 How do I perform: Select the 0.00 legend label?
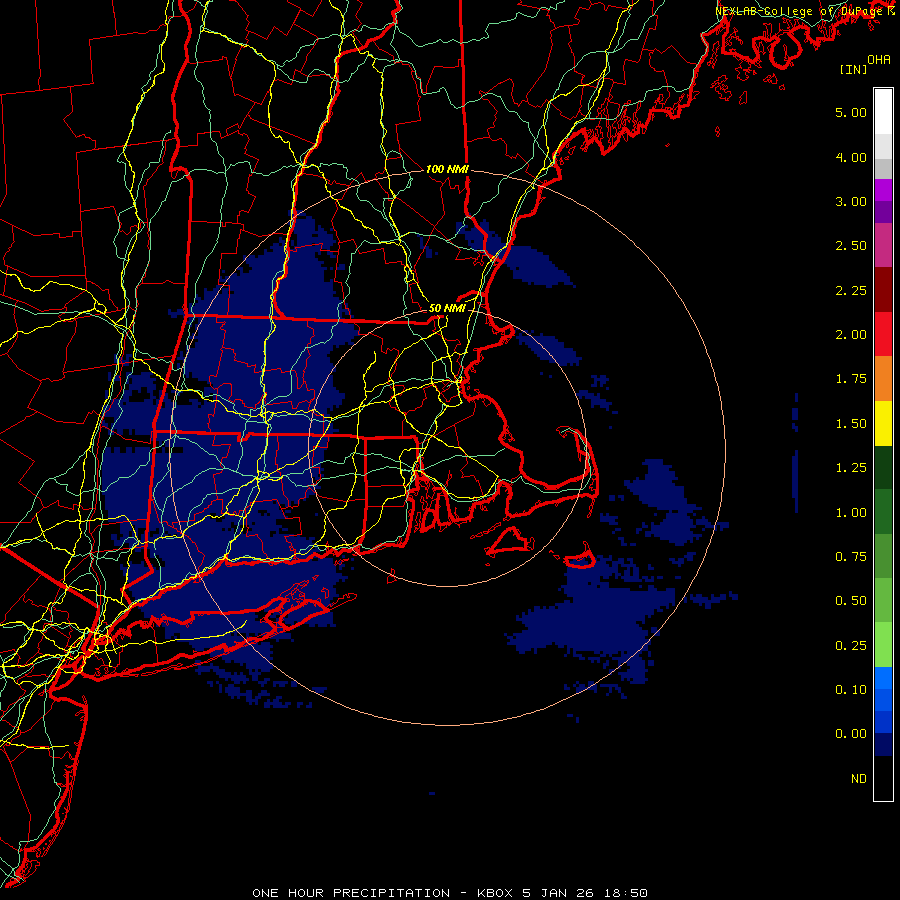pos(851,734)
